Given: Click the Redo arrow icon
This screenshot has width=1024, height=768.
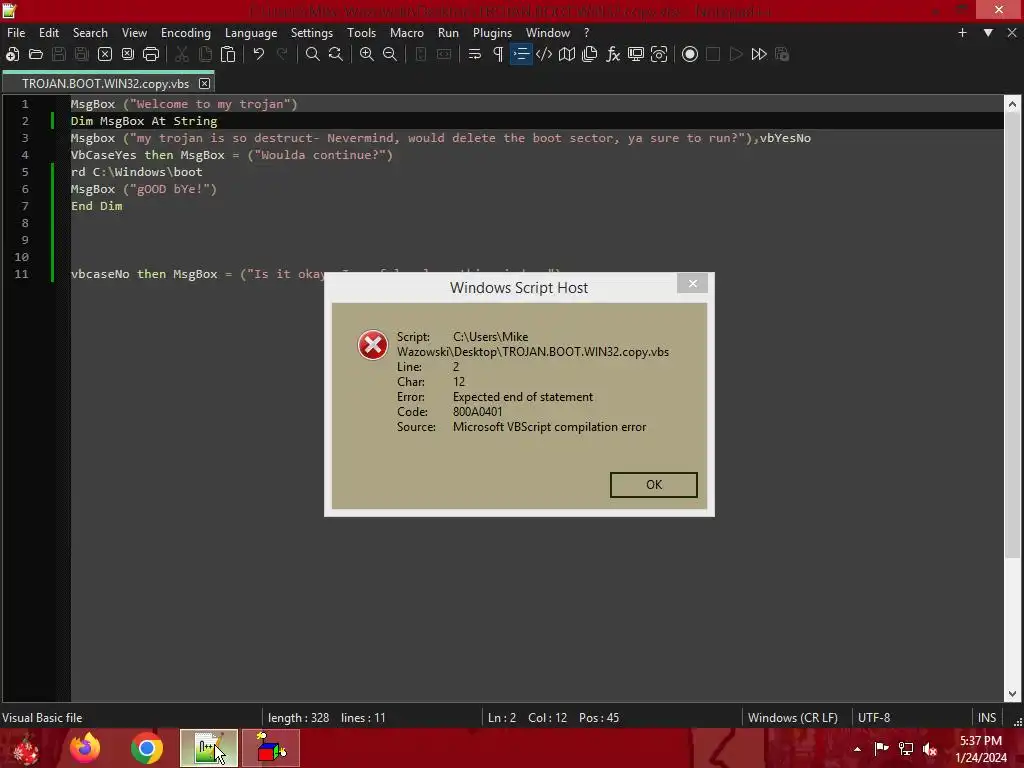Looking at the screenshot, I should (282, 54).
